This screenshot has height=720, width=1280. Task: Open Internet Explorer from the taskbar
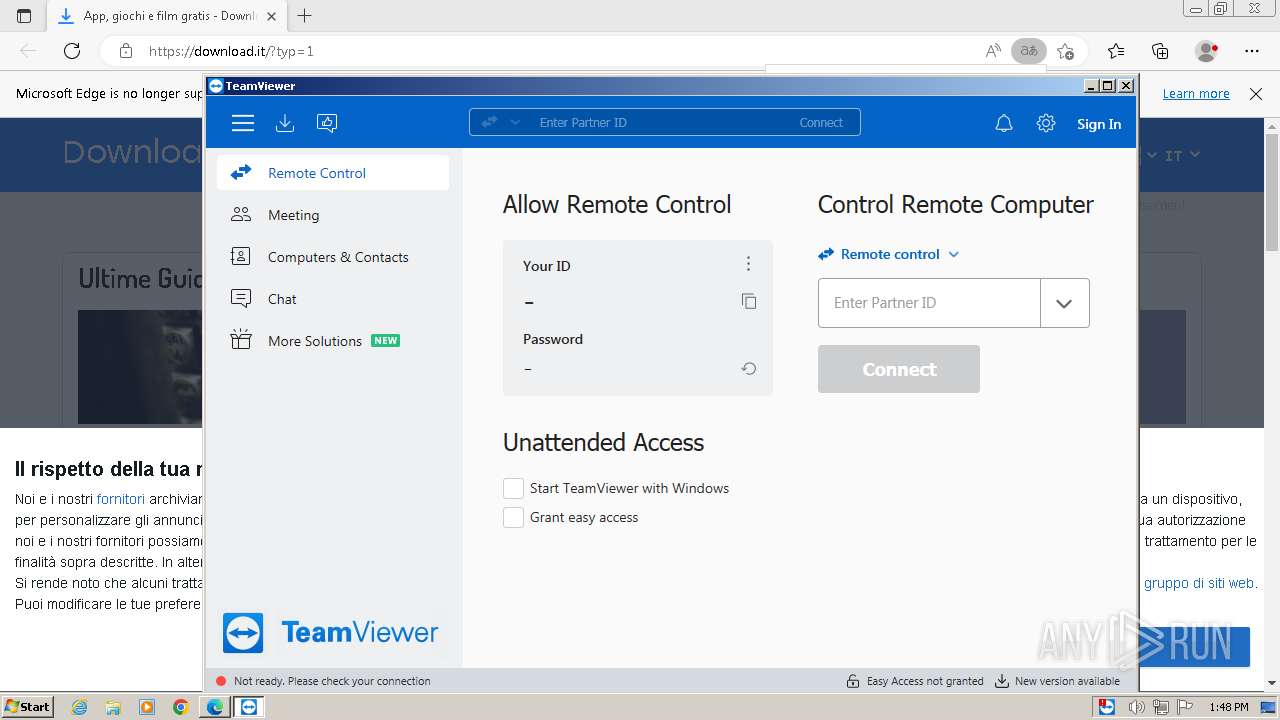tap(80, 707)
